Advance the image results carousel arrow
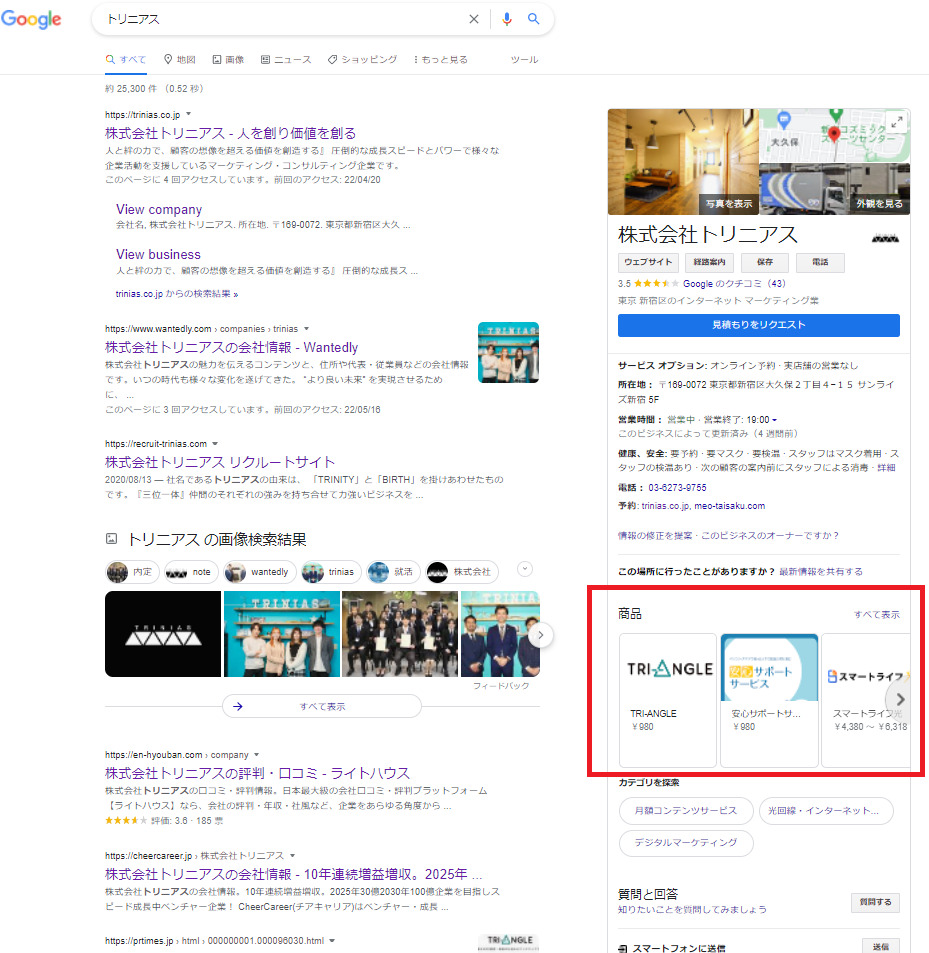 point(540,635)
